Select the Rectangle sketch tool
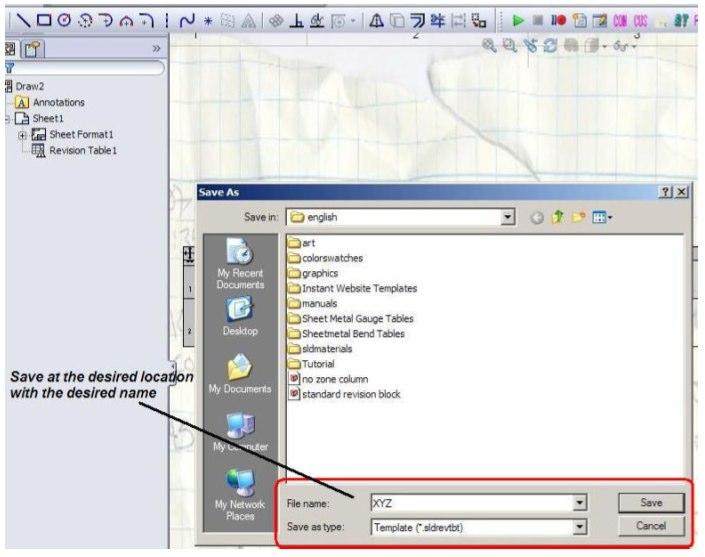The image size is (705, 557). 44,20
